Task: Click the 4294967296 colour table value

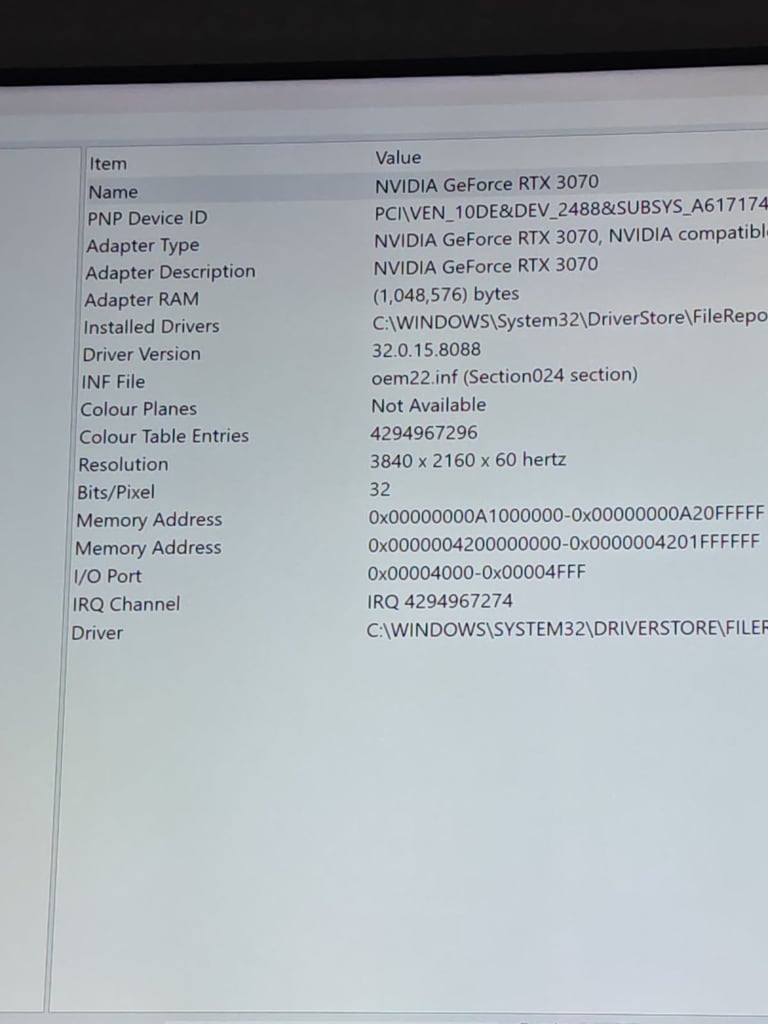Action: pos(424,433)
